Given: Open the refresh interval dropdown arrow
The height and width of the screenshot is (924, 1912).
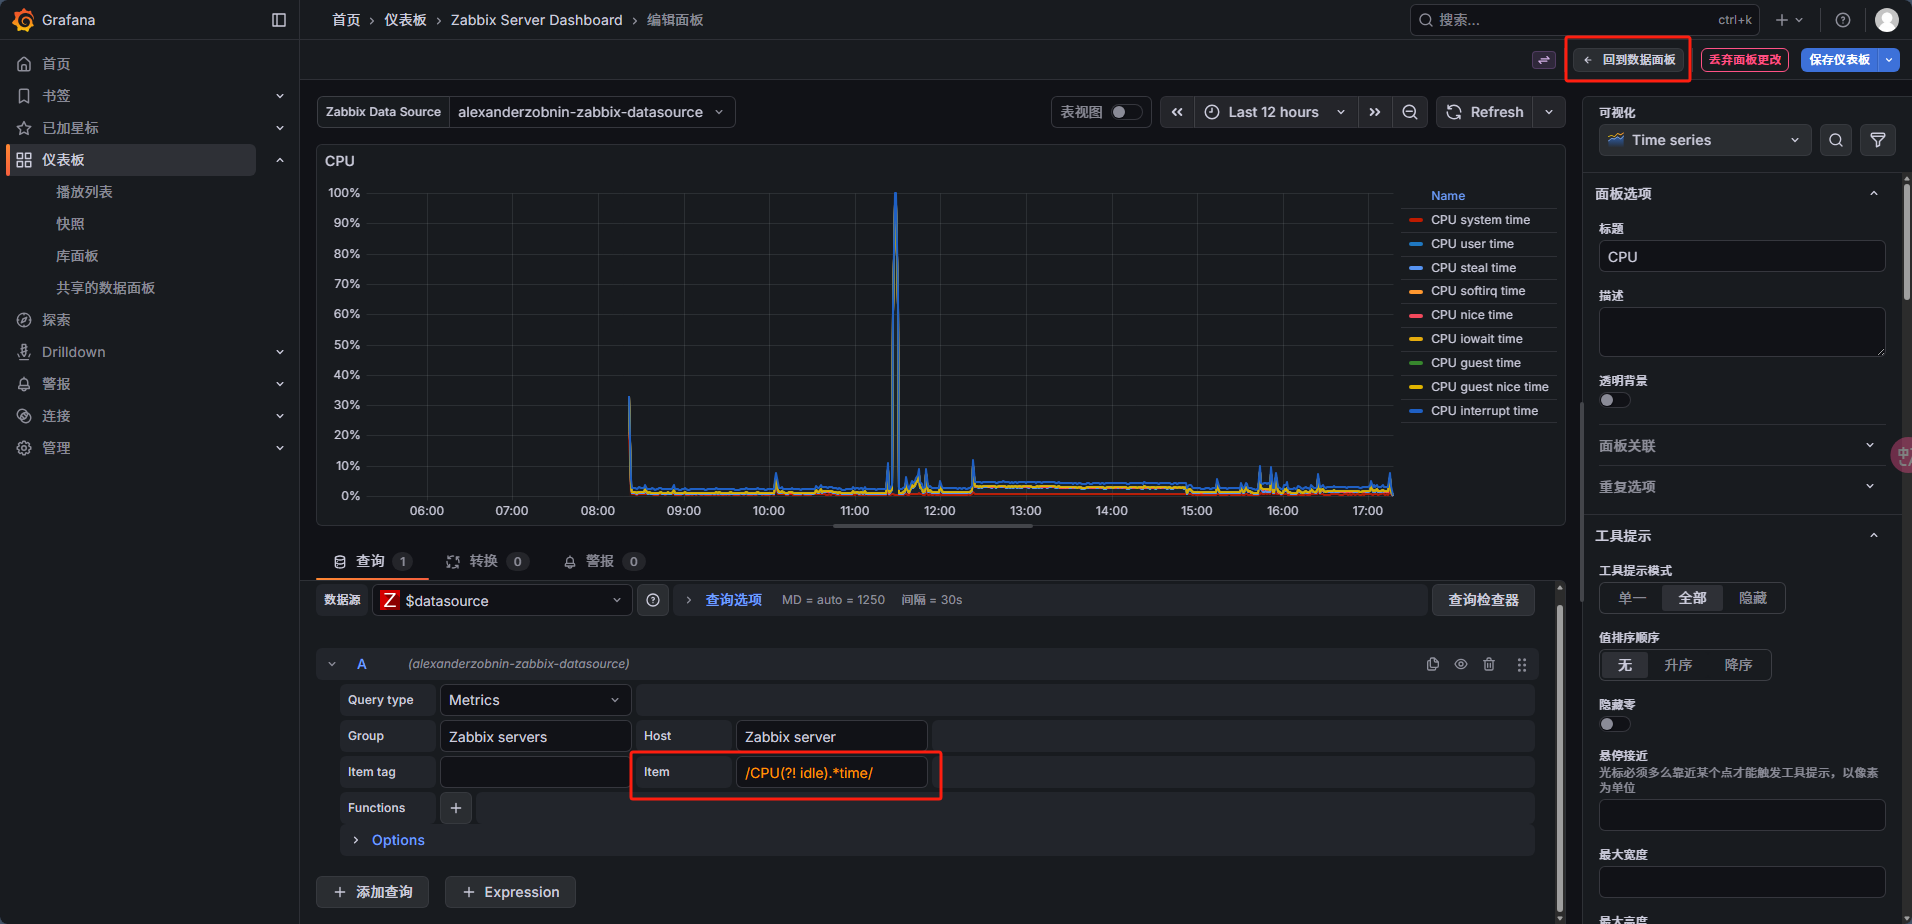Looking at the screenshot, I should click(1549, 112).
